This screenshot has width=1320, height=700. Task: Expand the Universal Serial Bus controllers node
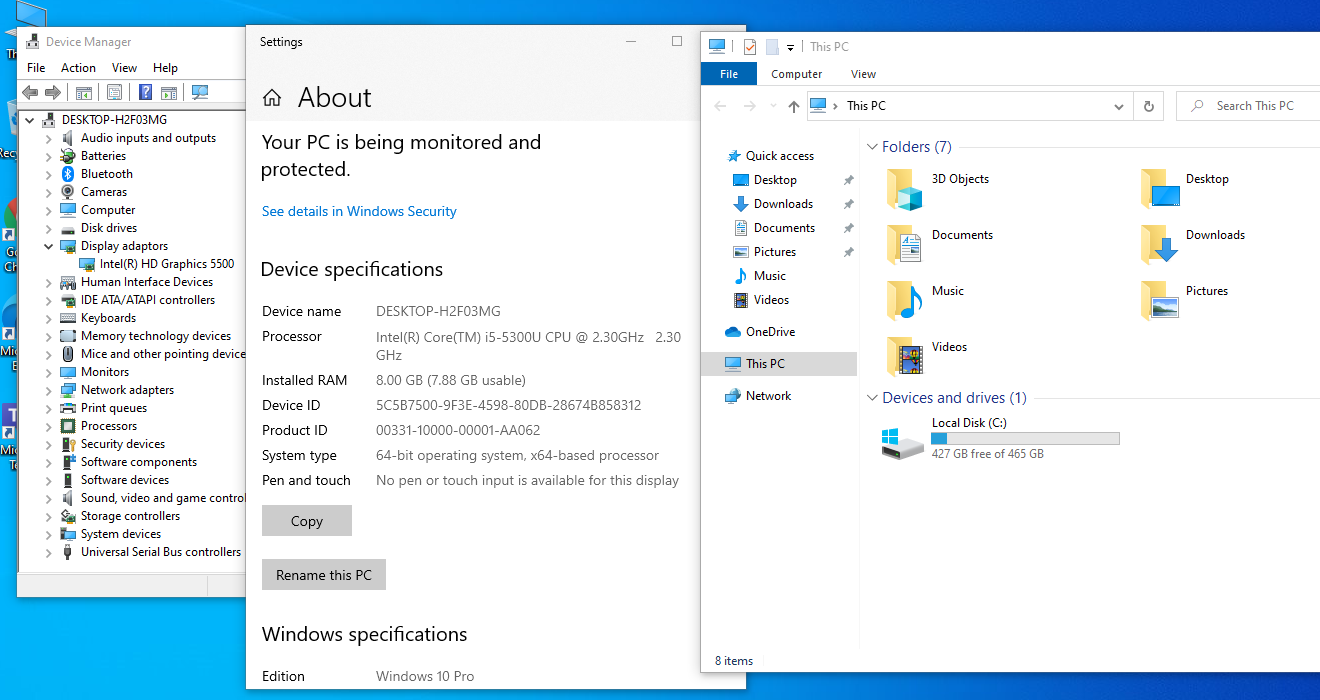click(48, 552)
